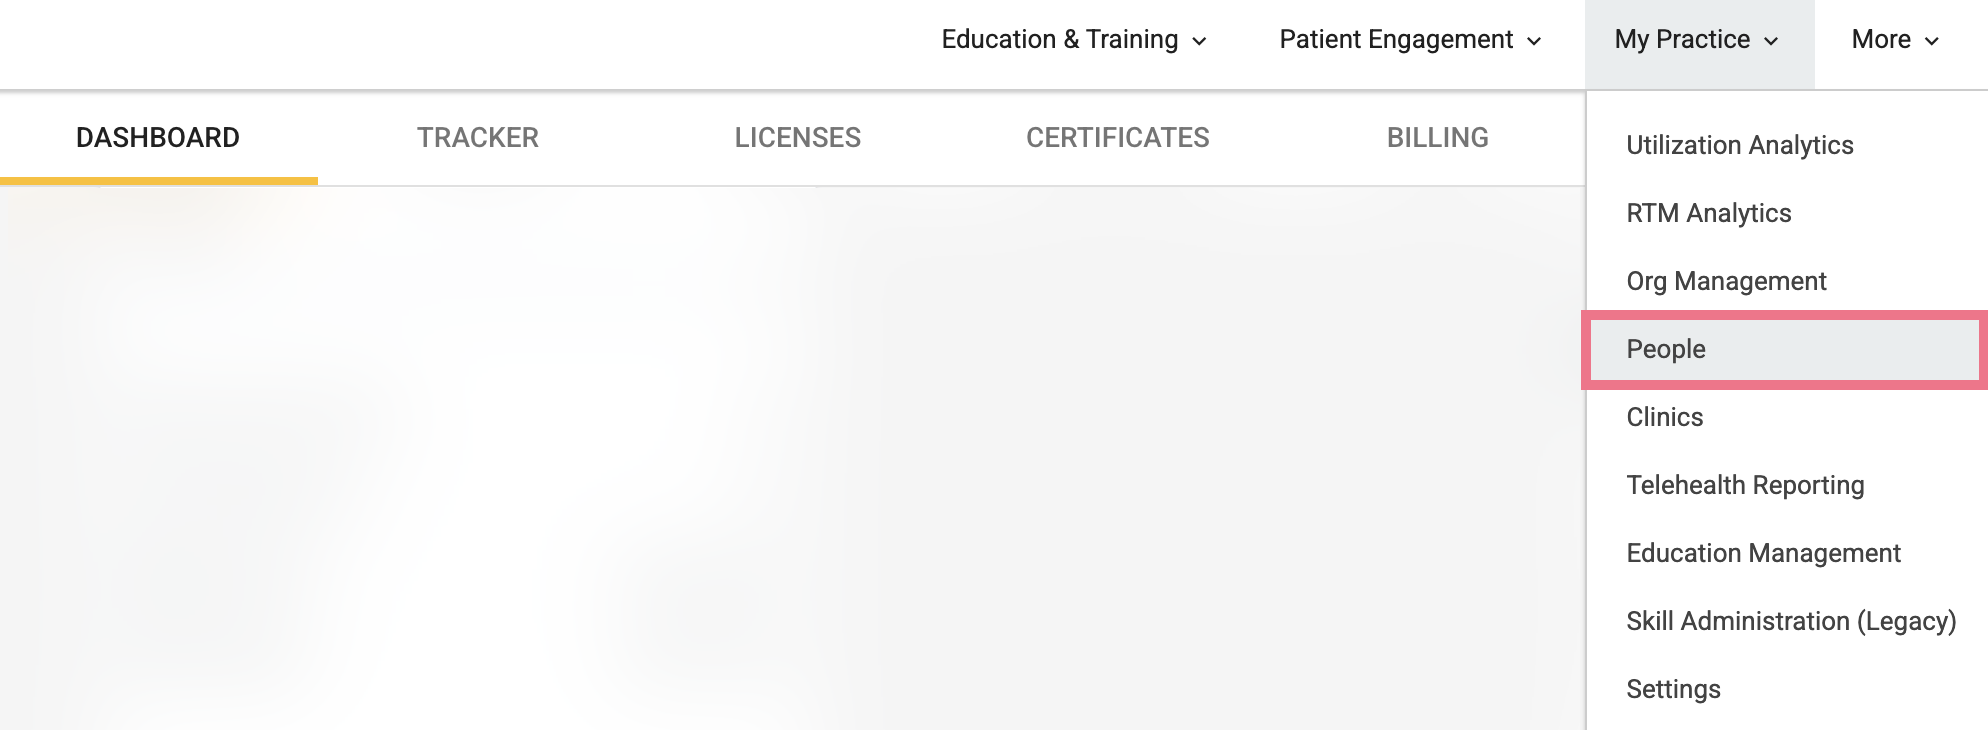Click chevron next to Education & Training
The height and width of the screenshot is (730, 1988).
(1199, 41)
